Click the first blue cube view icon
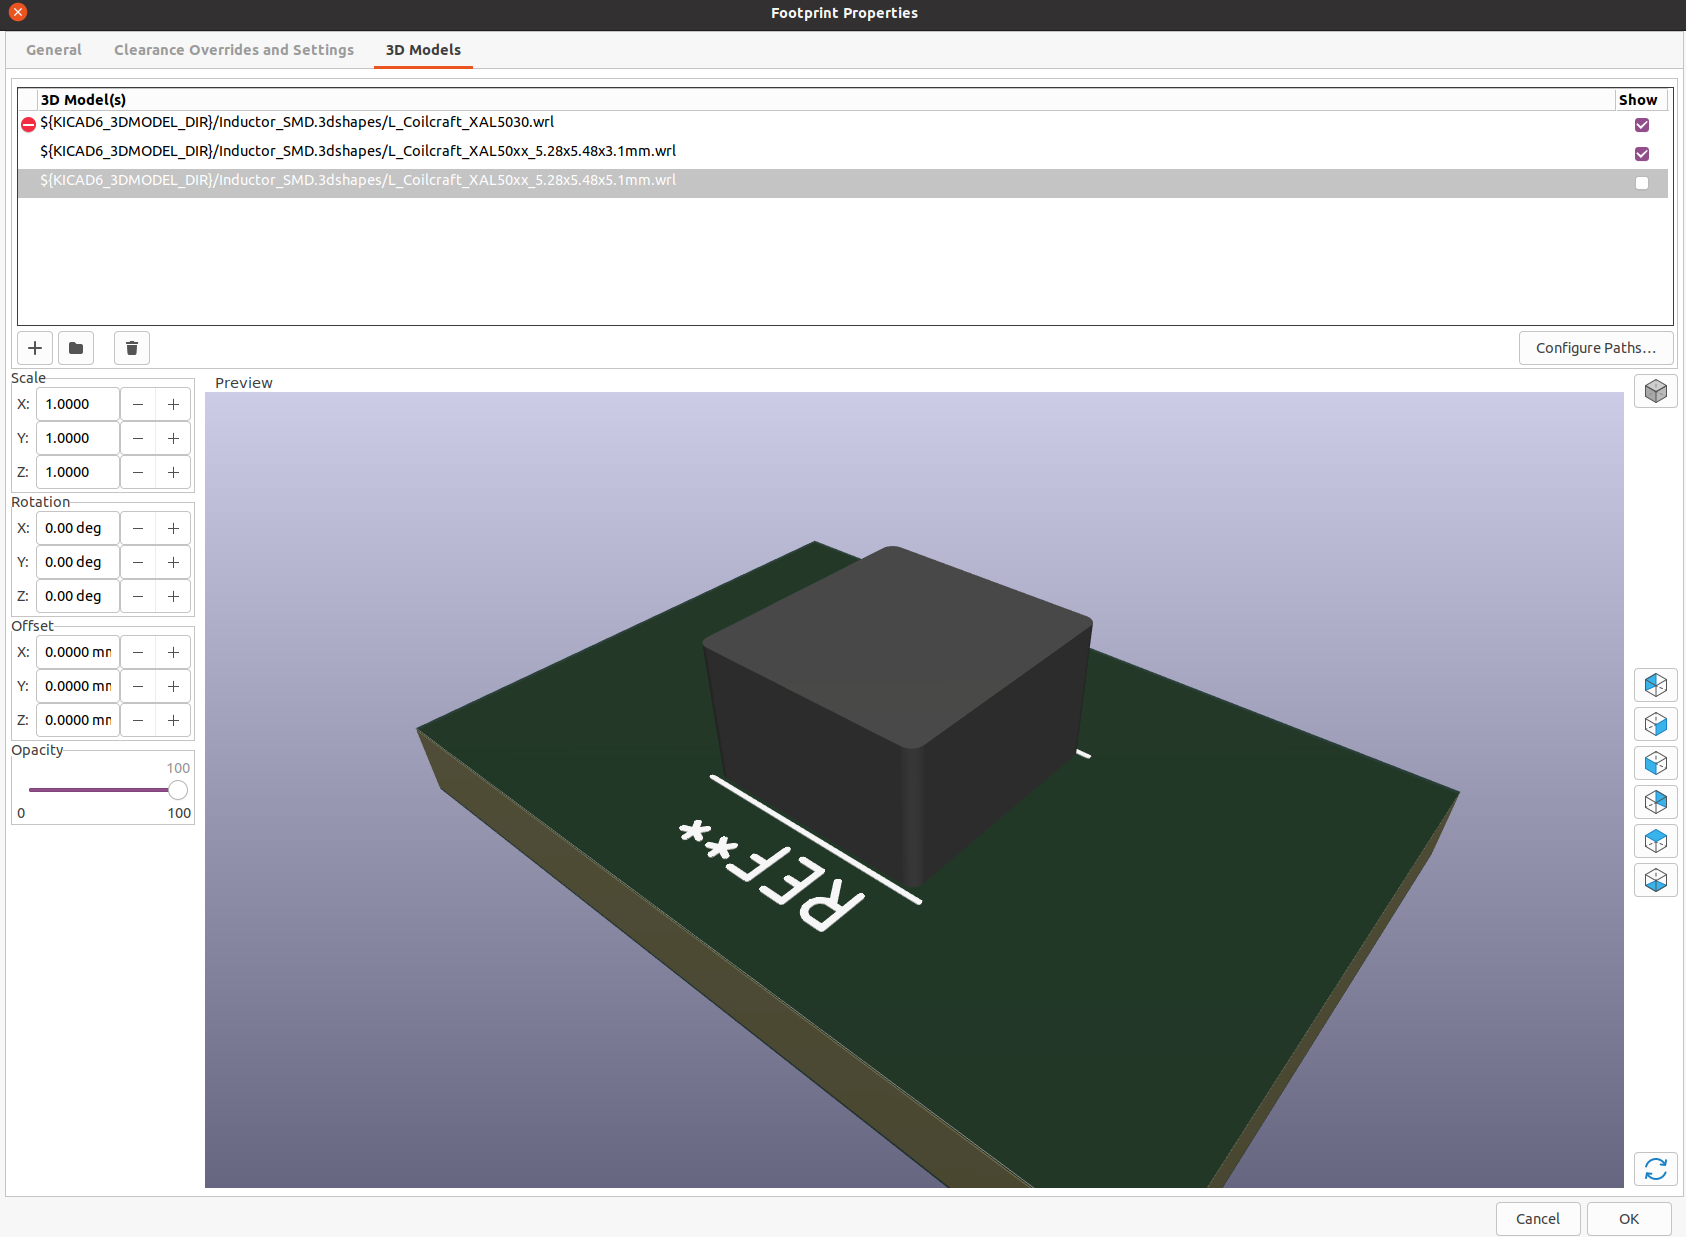Image resolution: width=1686 pixels, height=1237 pixels. [x=1655, y=685]
